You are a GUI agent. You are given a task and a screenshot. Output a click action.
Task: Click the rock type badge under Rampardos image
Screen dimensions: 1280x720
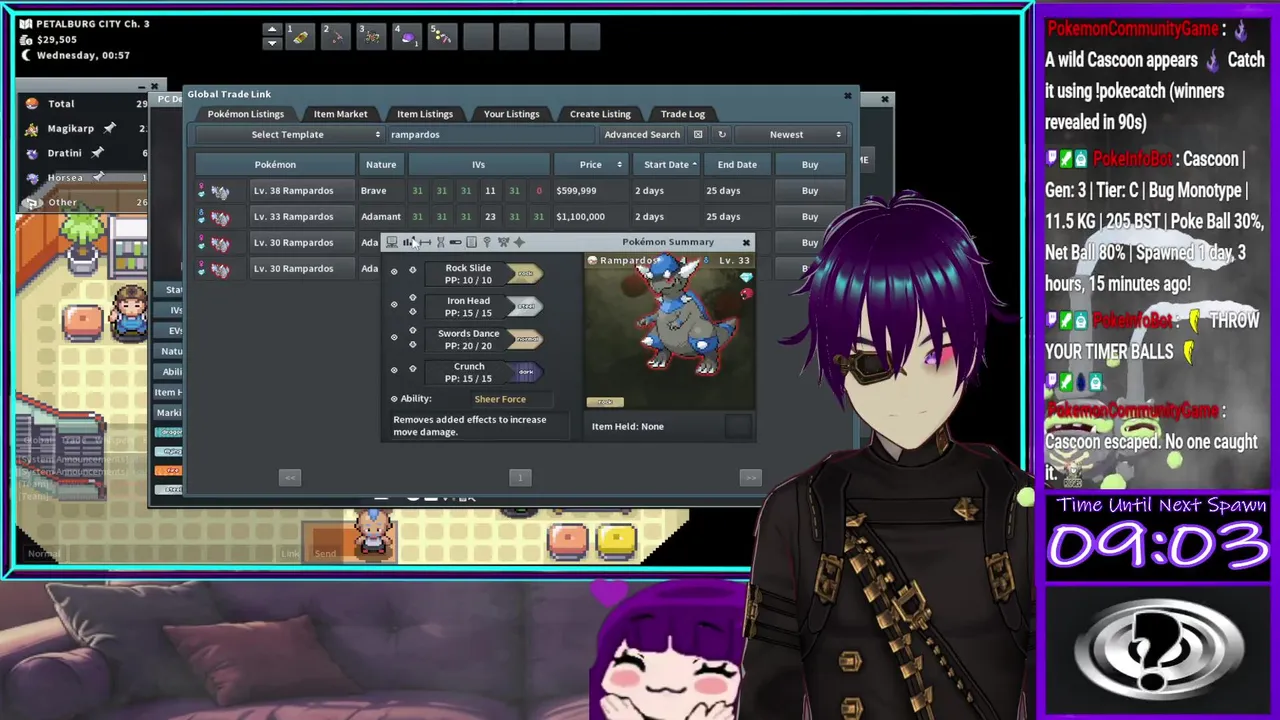click(x=605, y=402)
